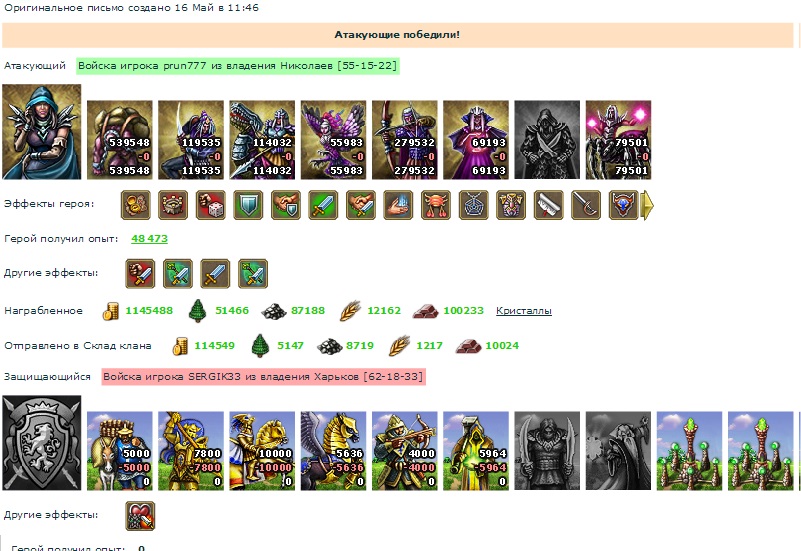The width and height of the screenshot is (801, 551).
Task: Open the Кристаллы link
Action: 524,310
